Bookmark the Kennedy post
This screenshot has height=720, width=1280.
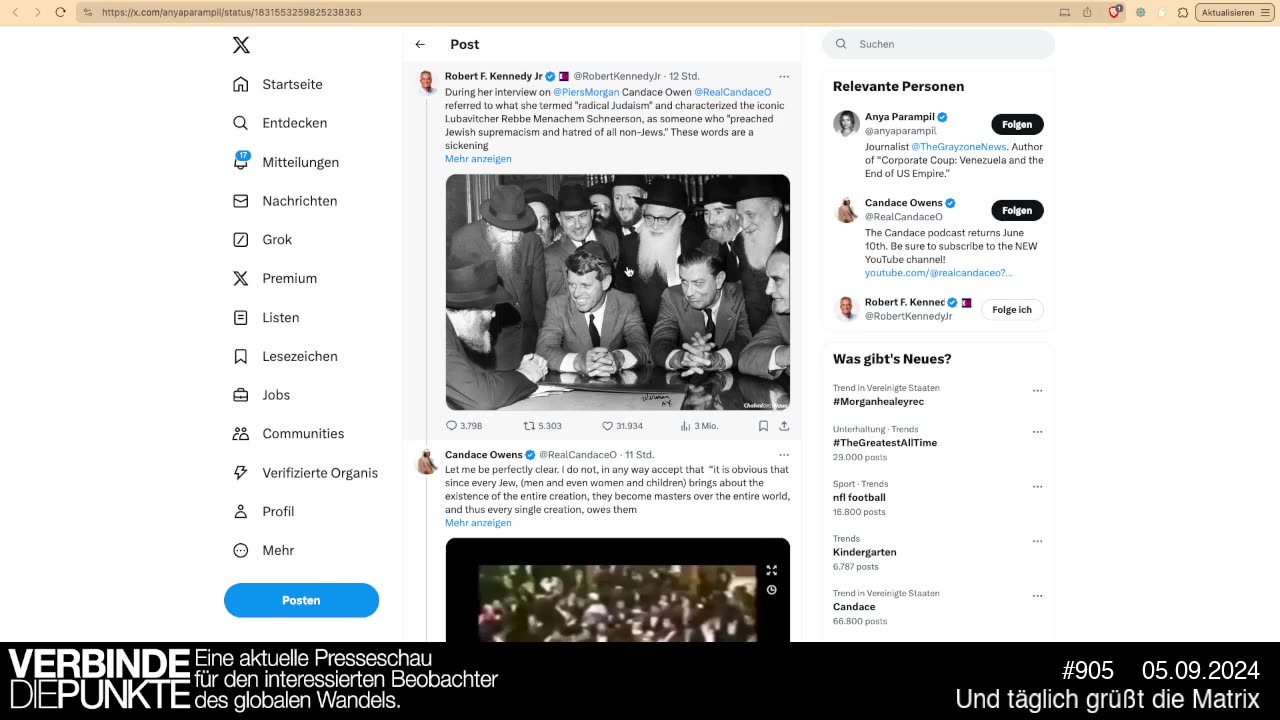click(x=763, y=426)
